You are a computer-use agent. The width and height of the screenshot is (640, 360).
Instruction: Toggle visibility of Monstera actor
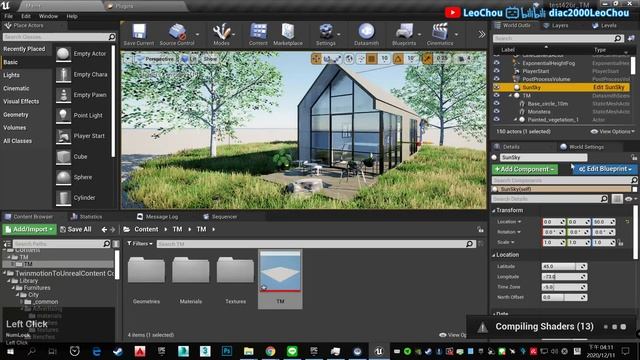[497, 111]
